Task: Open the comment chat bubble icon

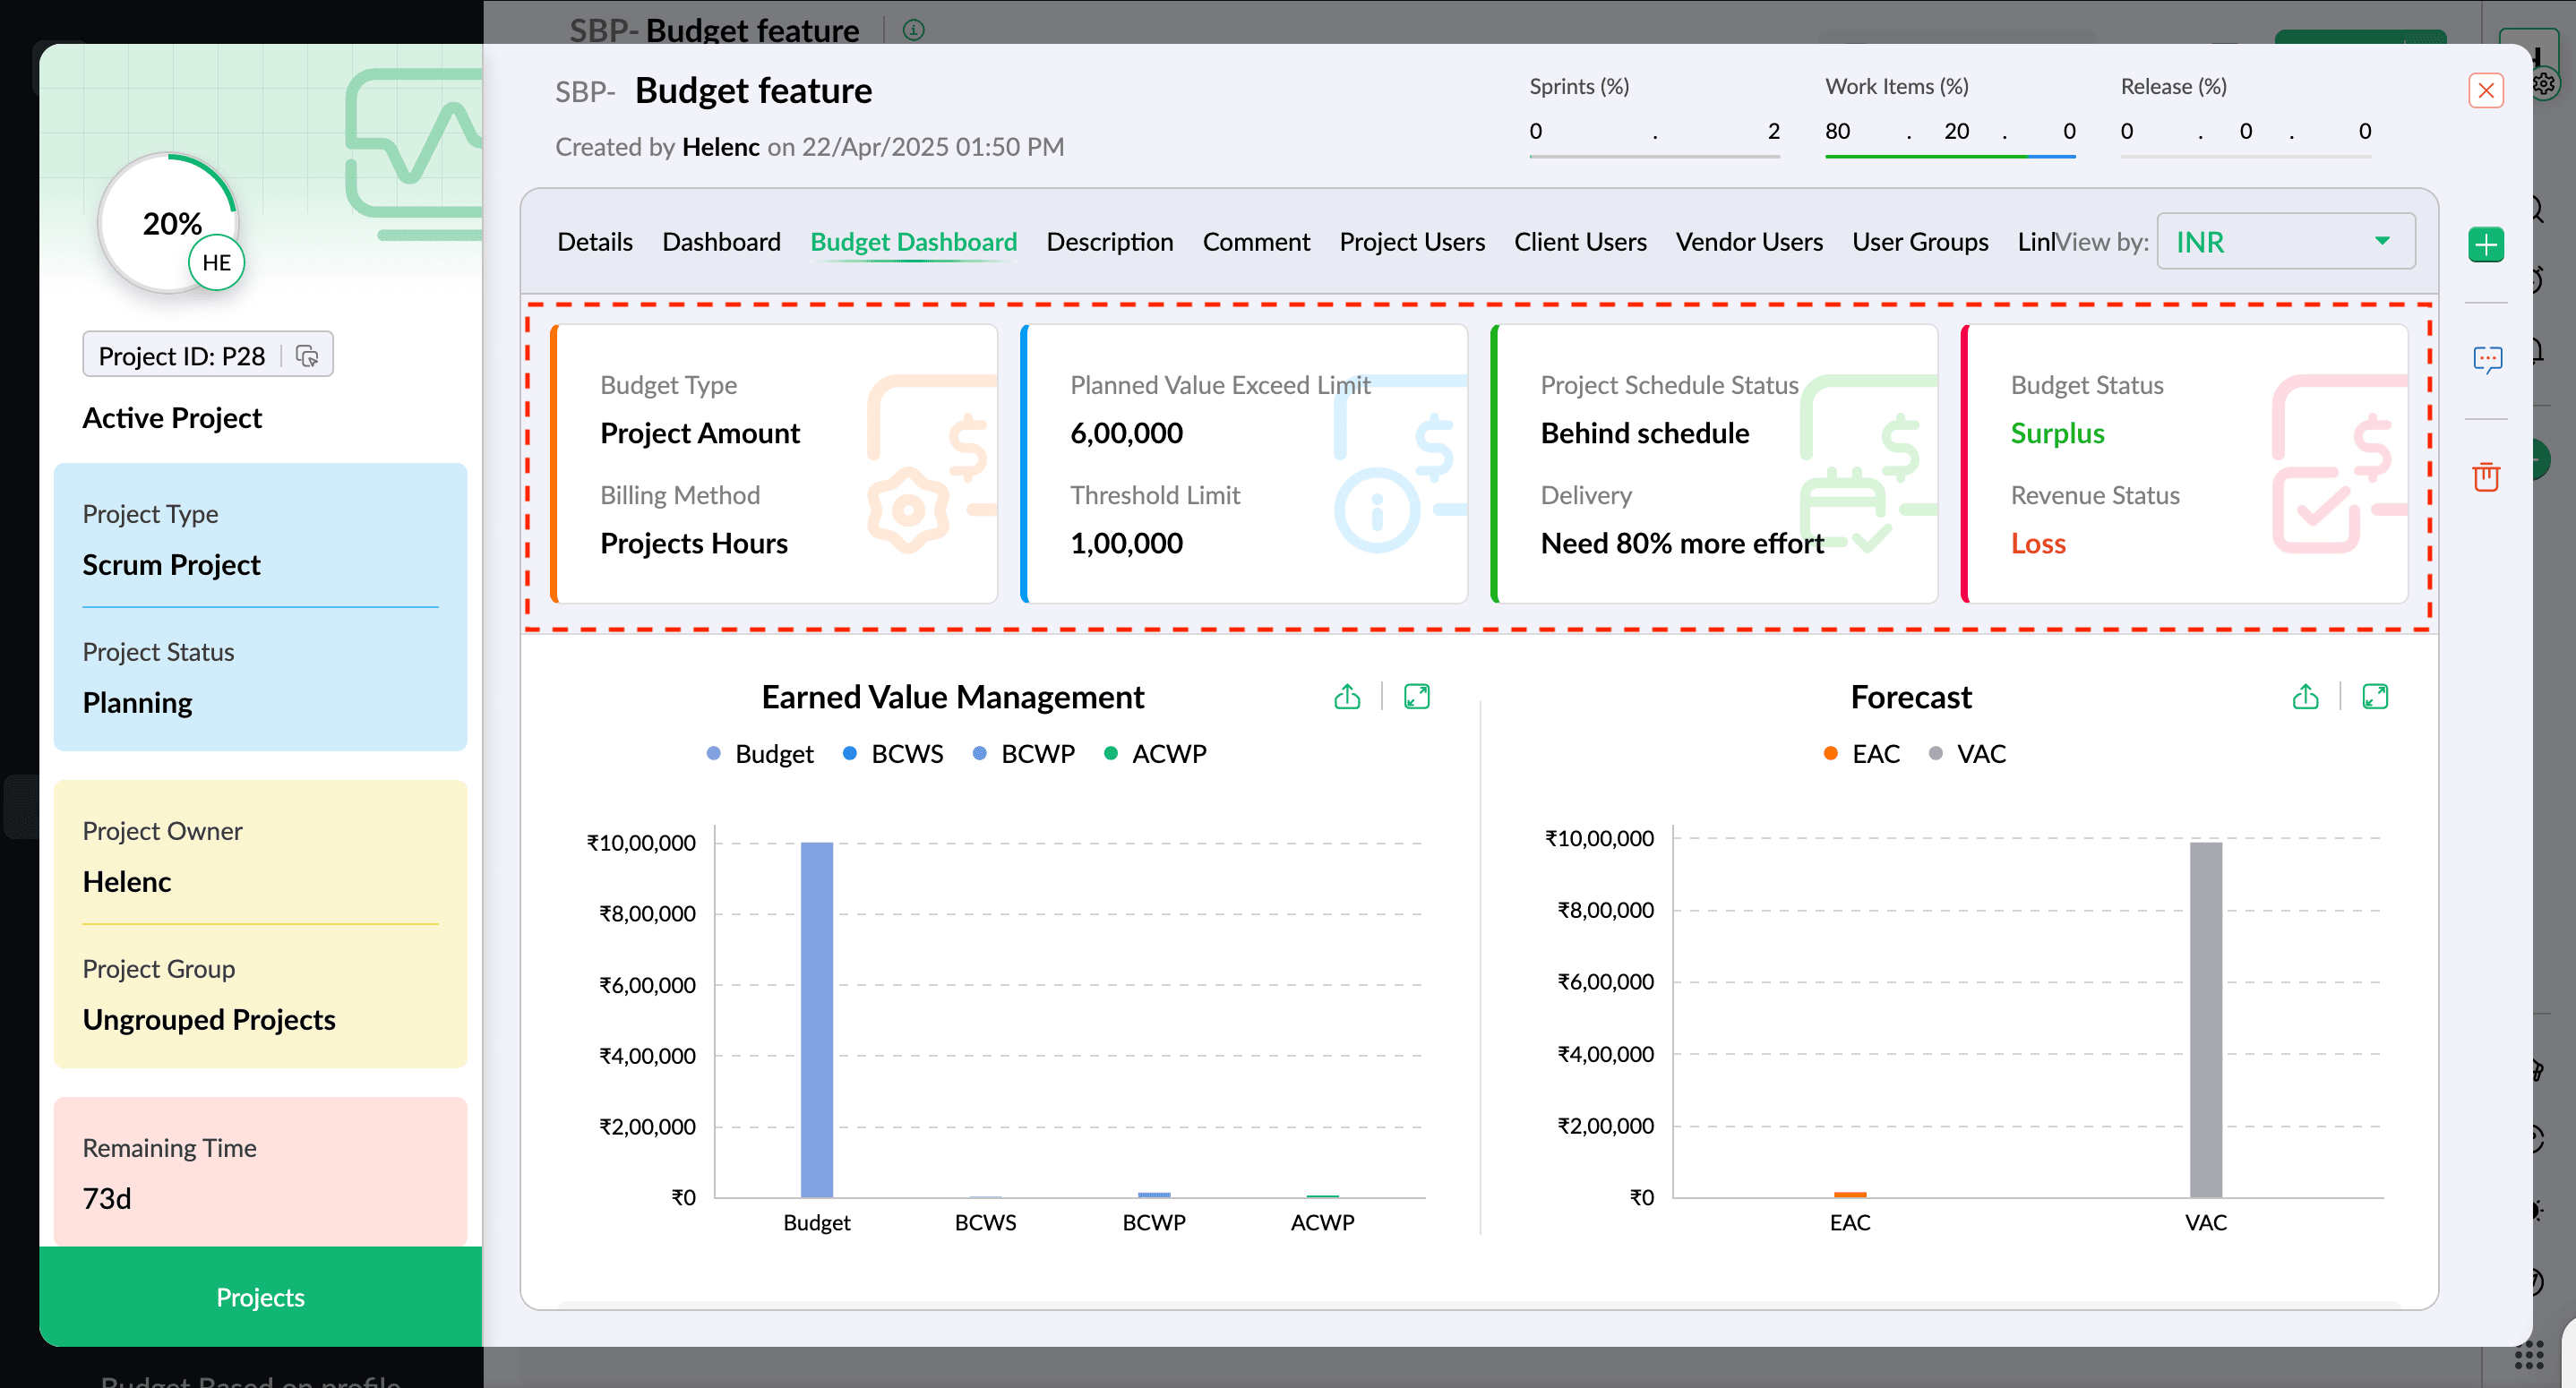Action: click(2487, 359)
